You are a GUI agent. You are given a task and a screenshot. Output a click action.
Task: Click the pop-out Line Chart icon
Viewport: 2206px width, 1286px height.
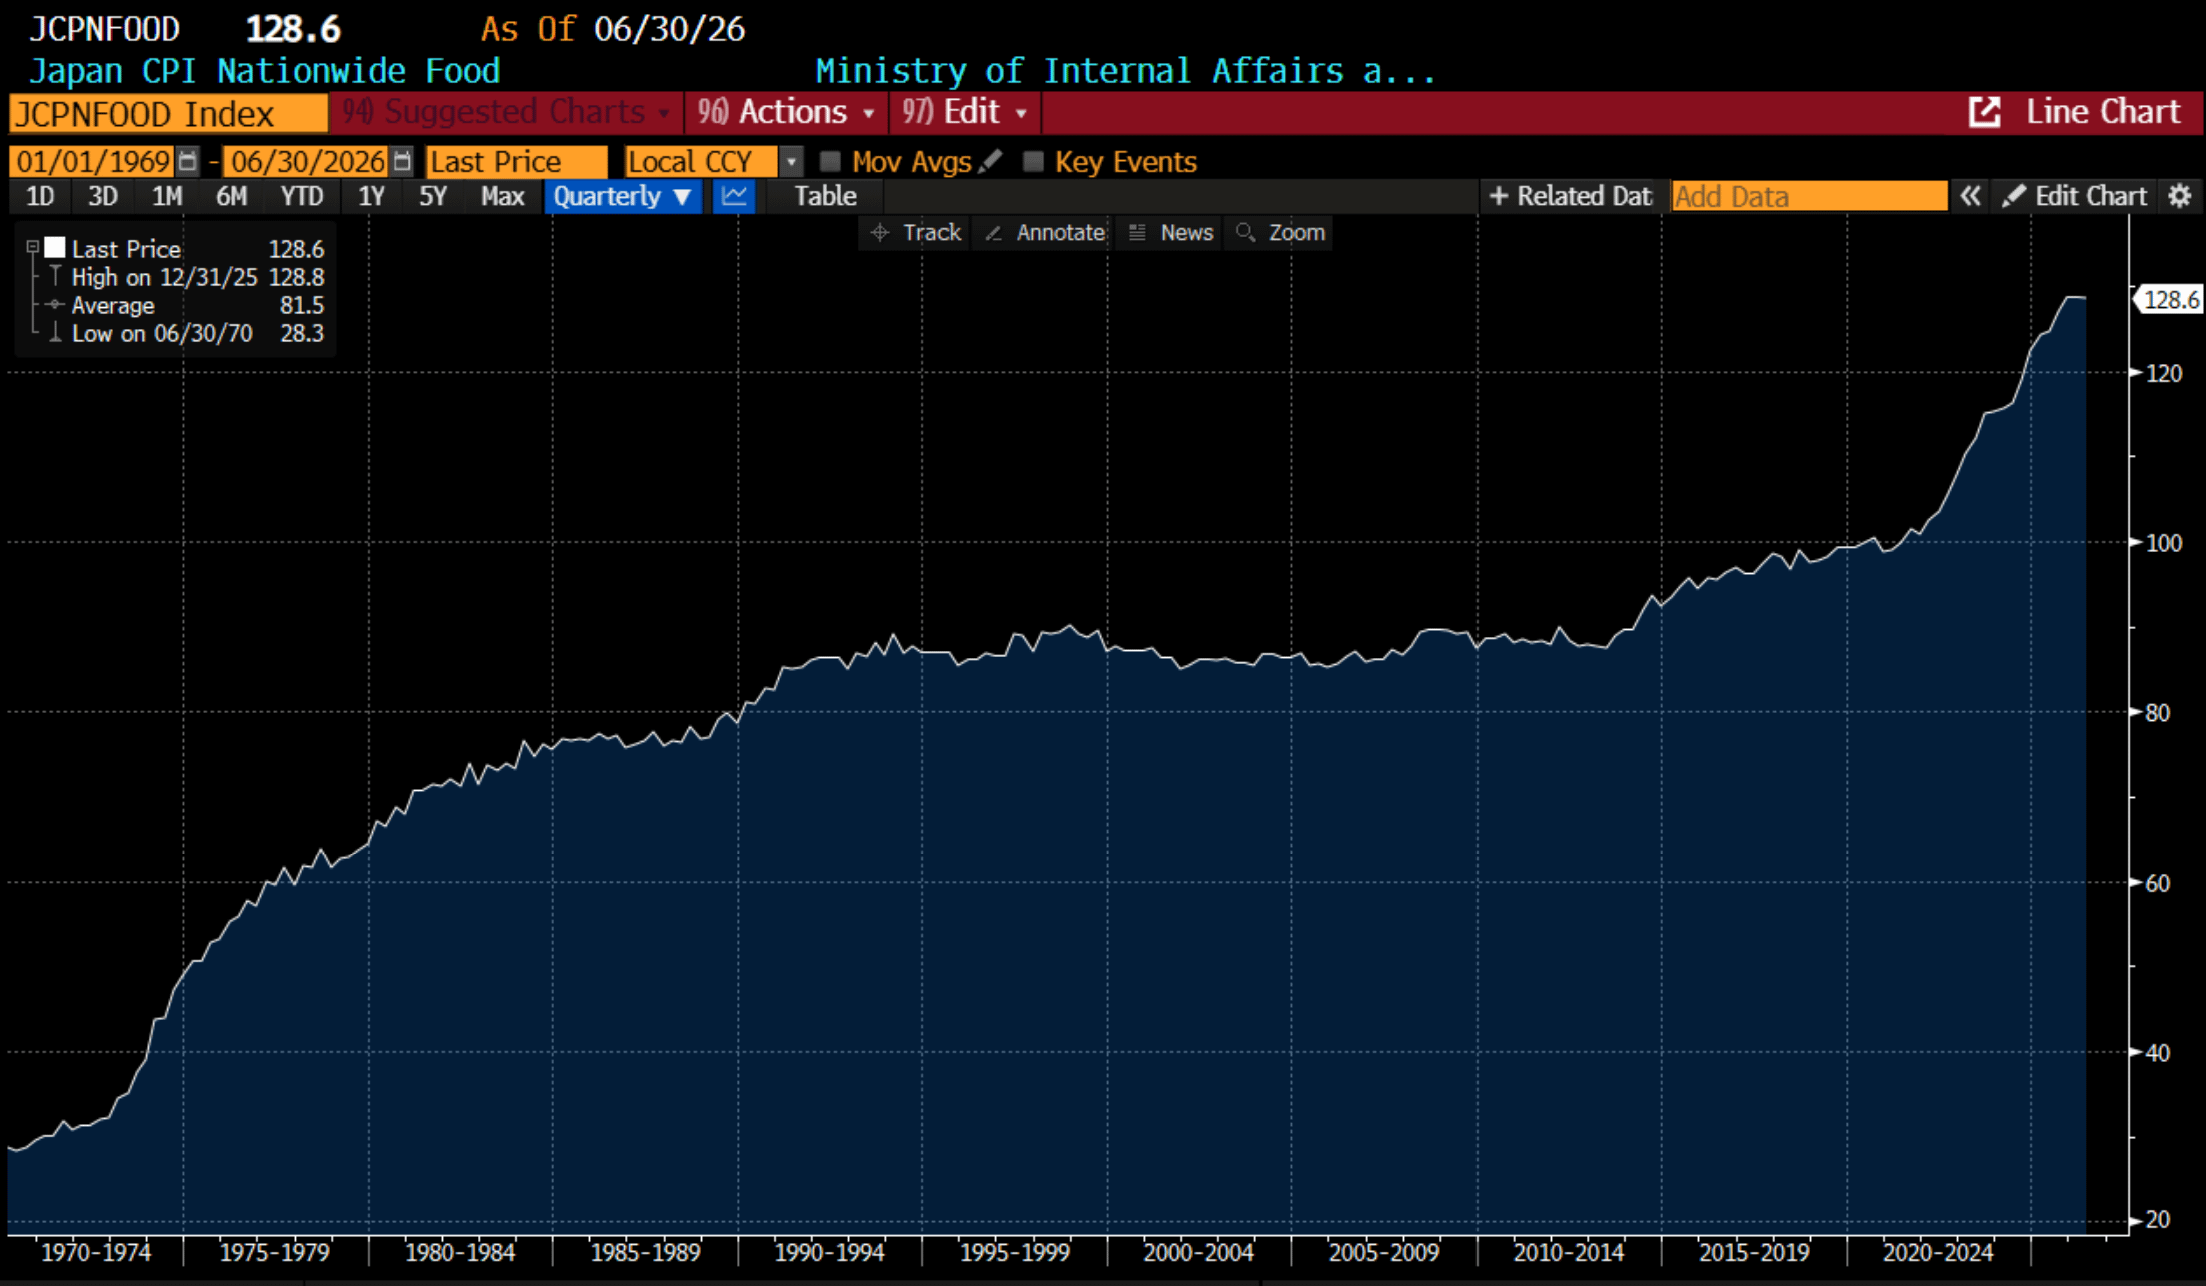1984,112
